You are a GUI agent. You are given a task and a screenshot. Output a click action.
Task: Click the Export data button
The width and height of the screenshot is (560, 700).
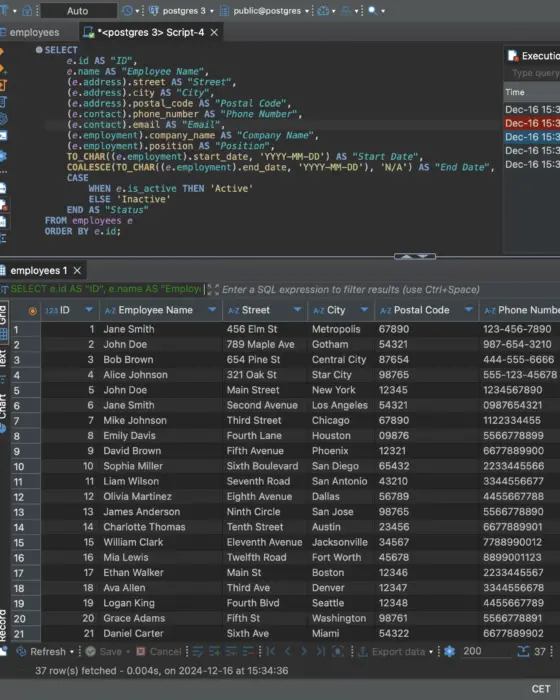coord(393,651)
